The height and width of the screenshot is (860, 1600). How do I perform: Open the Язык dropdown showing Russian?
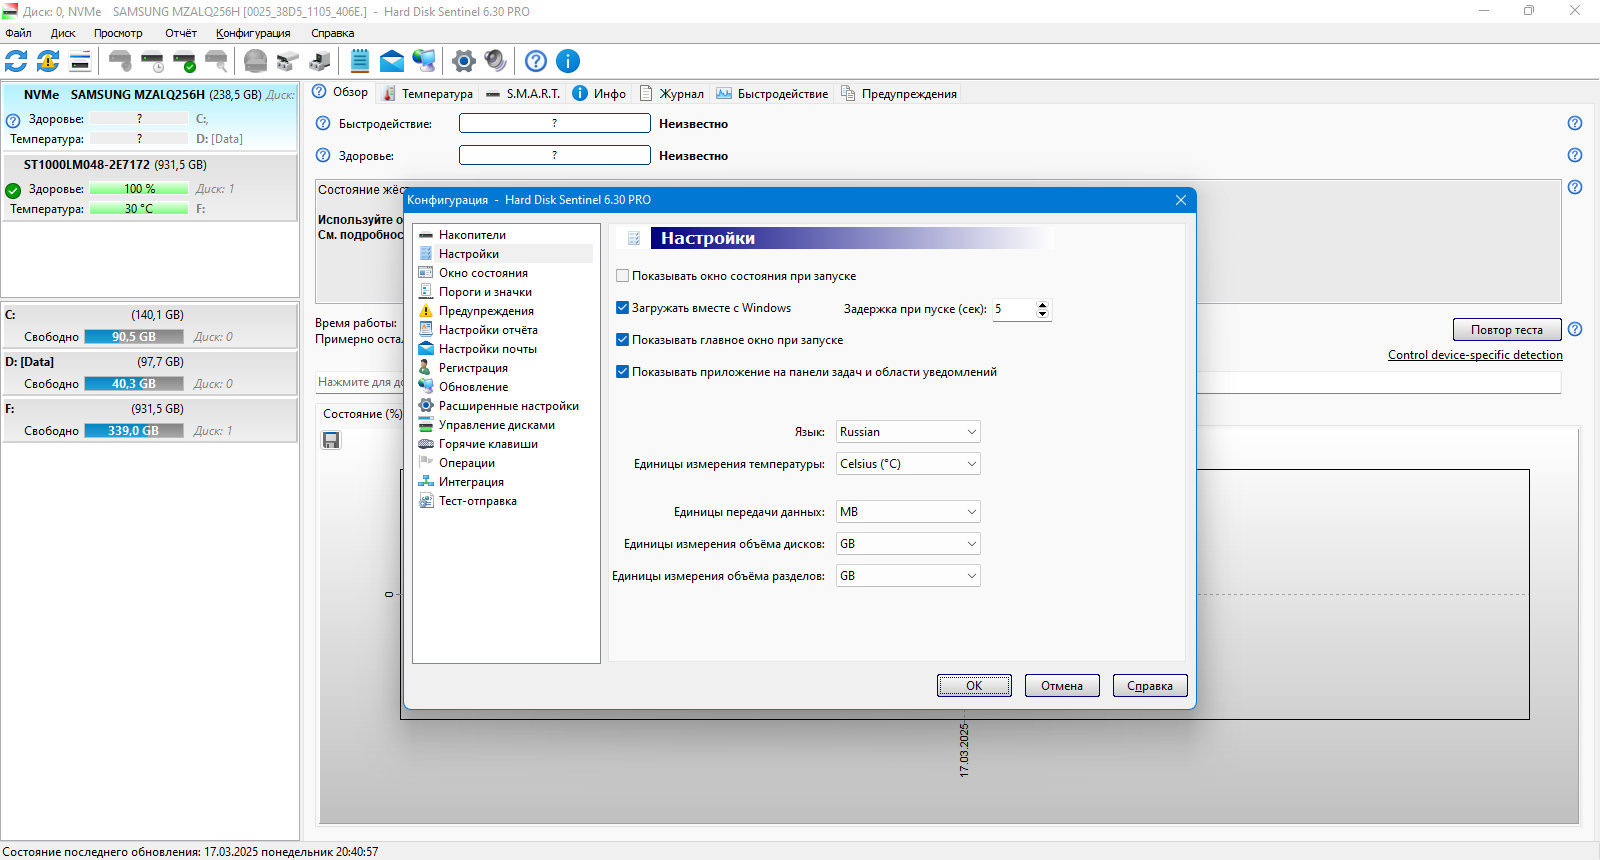pyautogui.click(x=908, y=432)
